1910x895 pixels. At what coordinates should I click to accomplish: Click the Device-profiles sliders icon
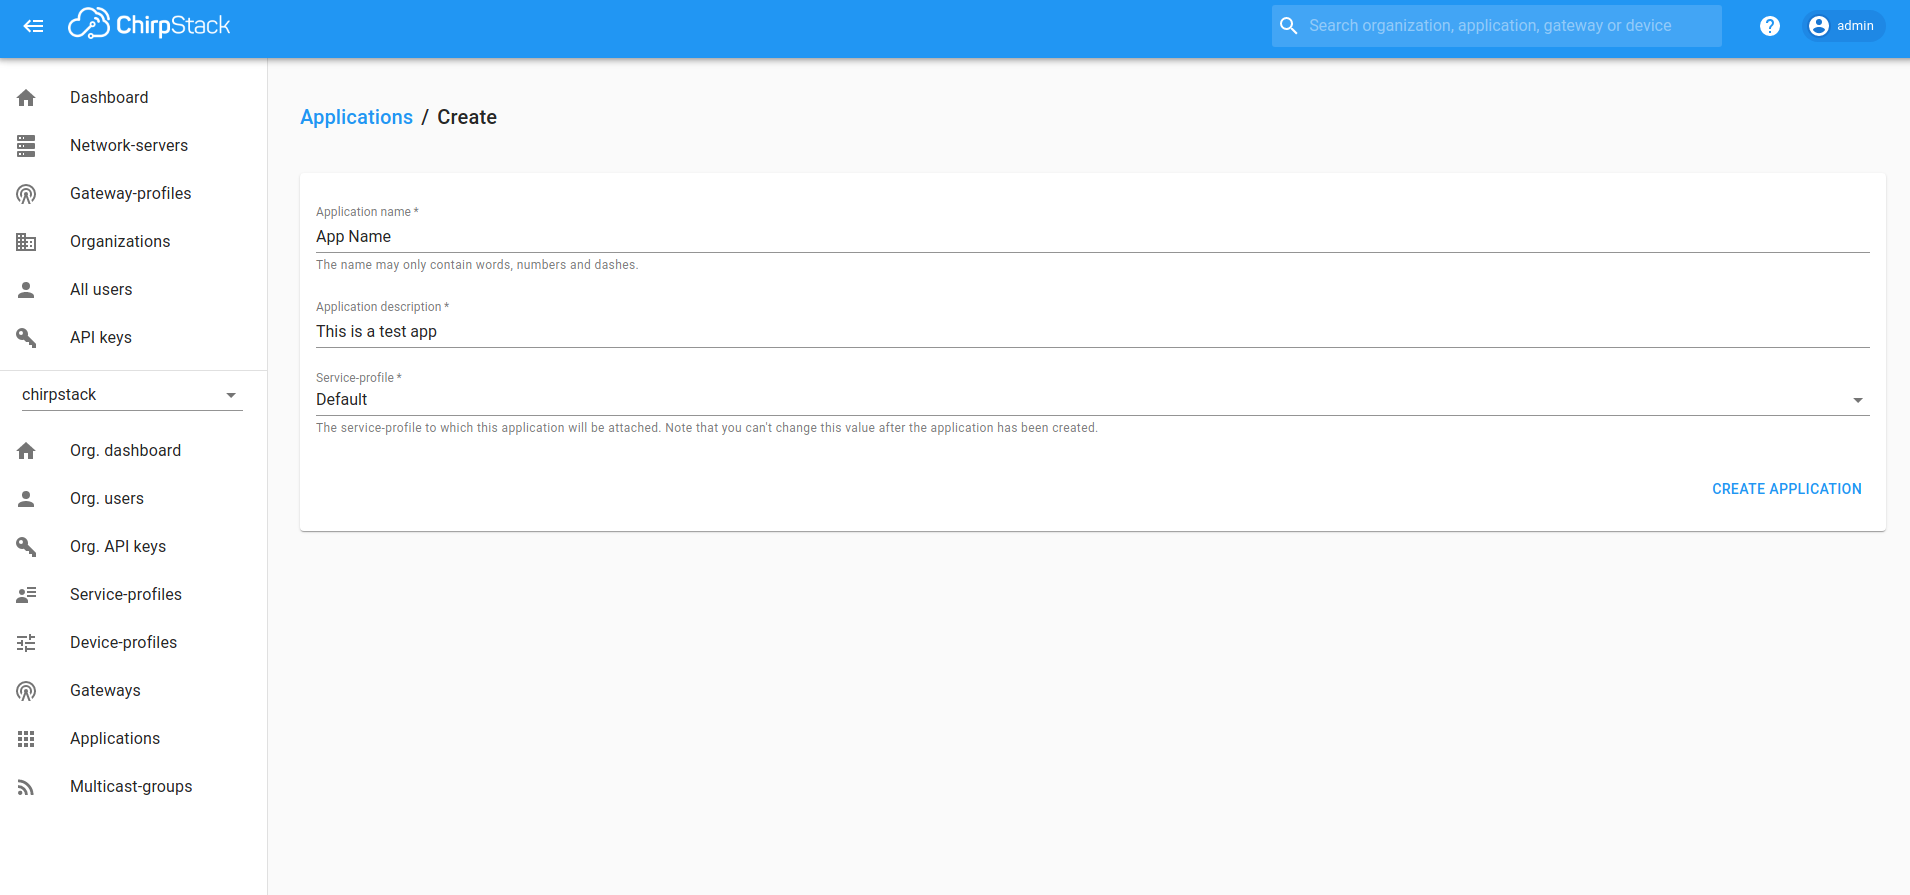[x=26, y=643]
